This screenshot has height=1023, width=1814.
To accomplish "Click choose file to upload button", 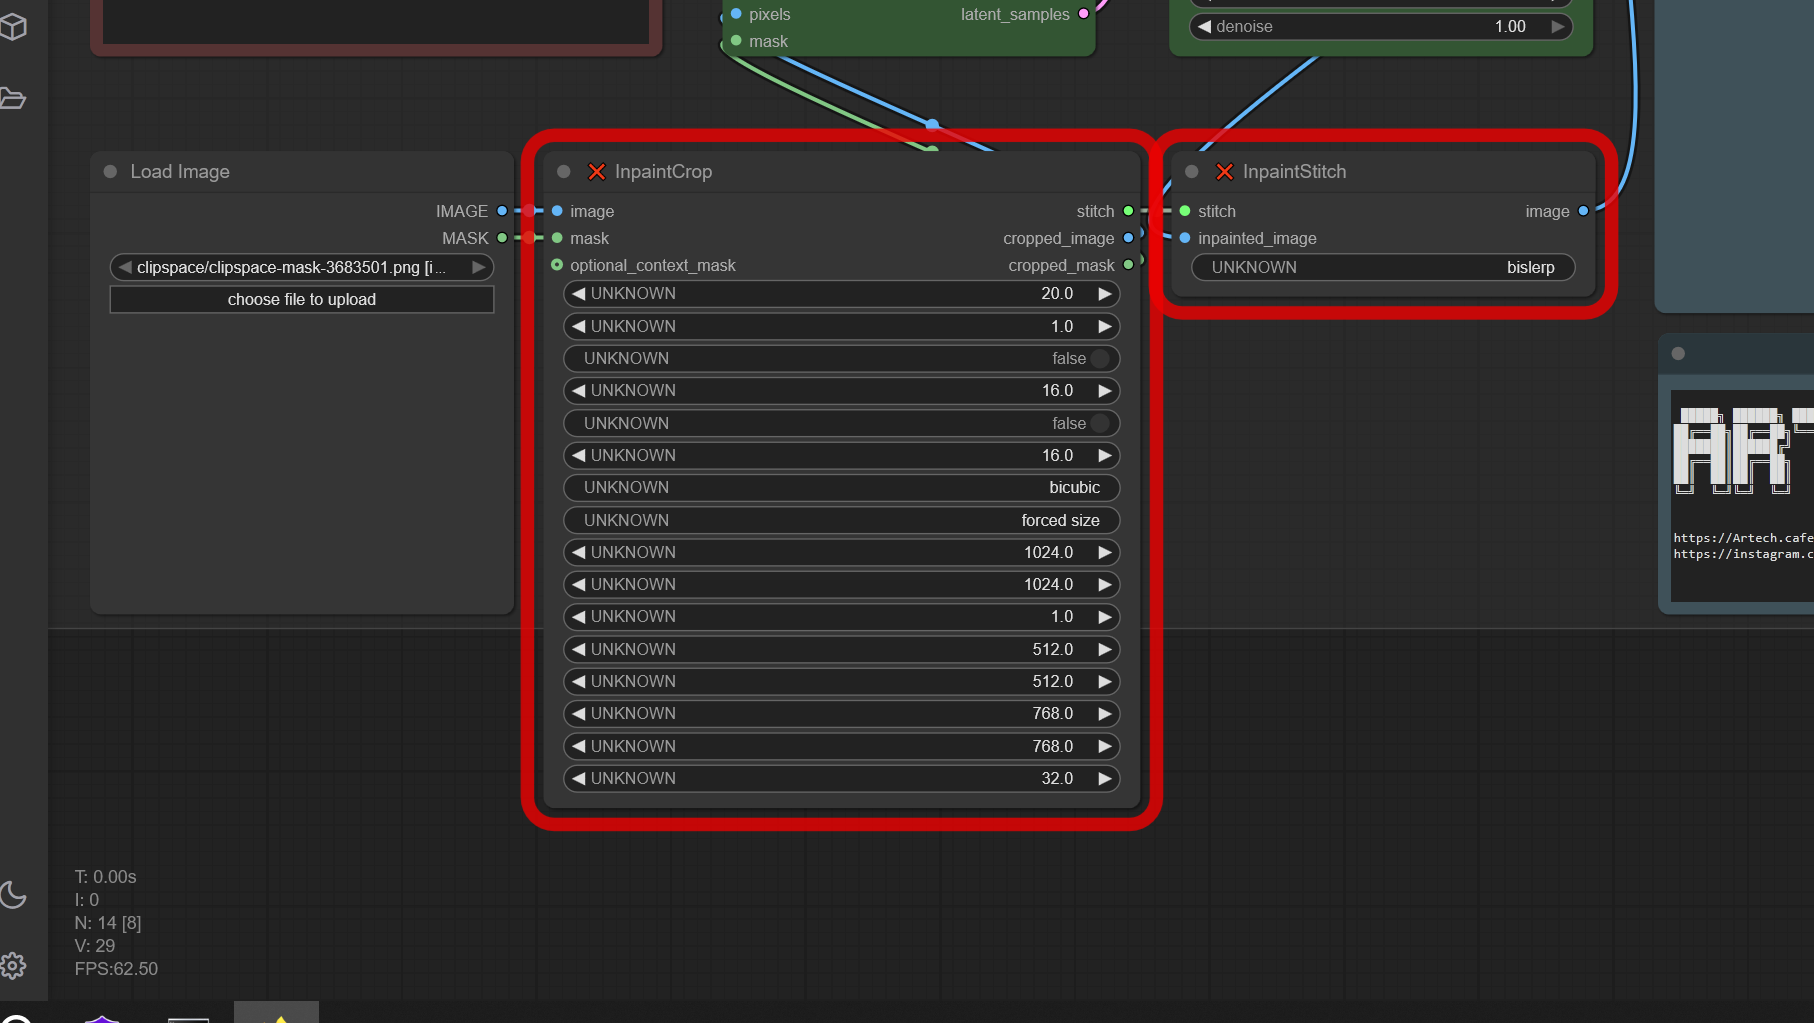I will point(301,300).
